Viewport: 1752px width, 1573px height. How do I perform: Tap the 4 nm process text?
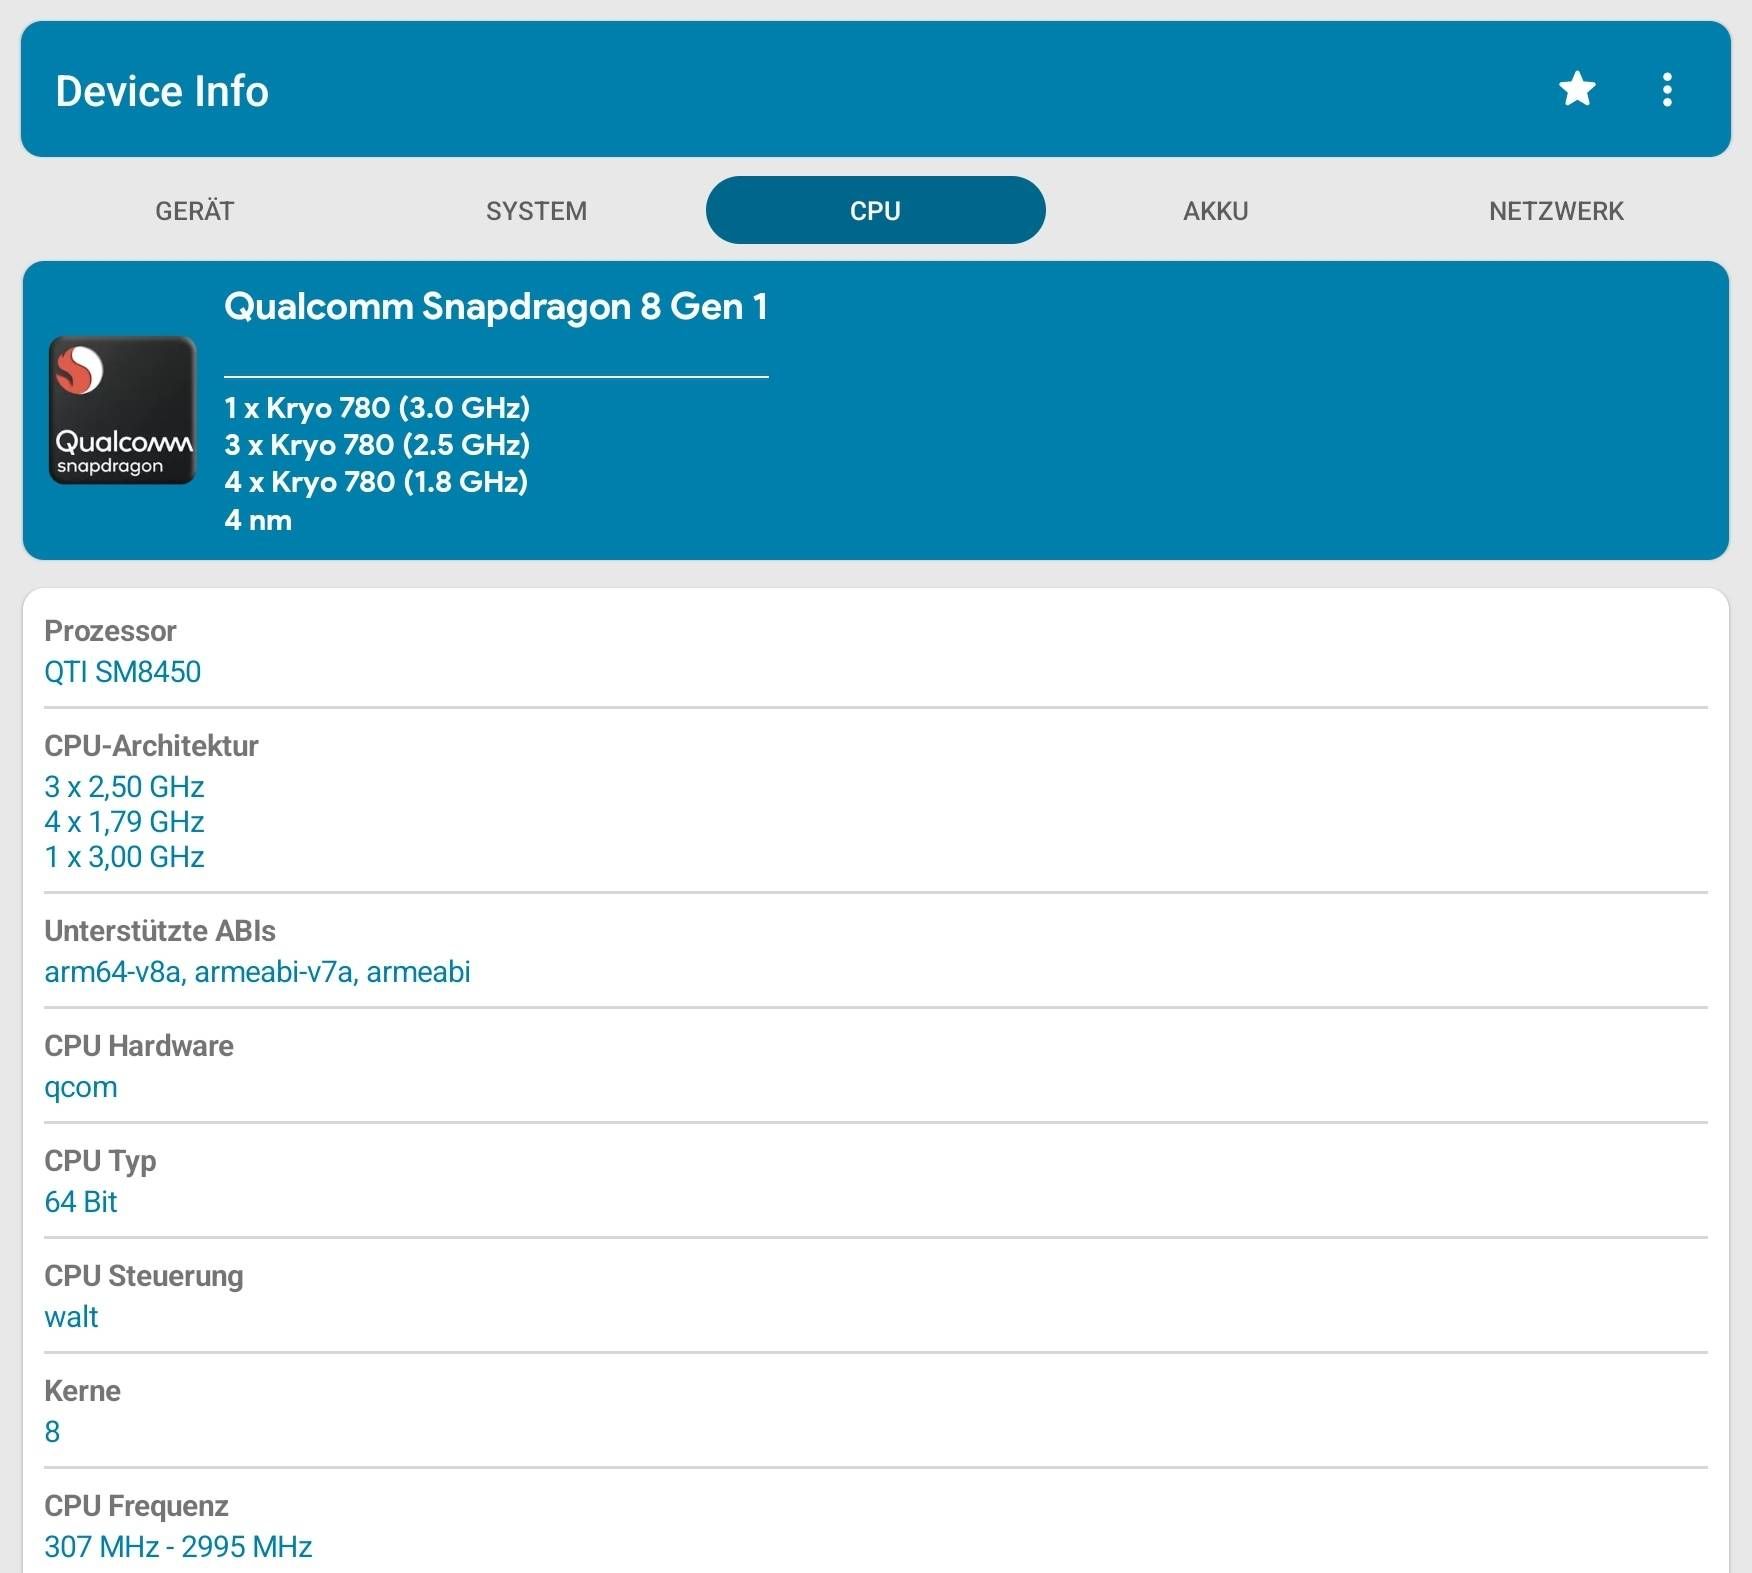258,520
